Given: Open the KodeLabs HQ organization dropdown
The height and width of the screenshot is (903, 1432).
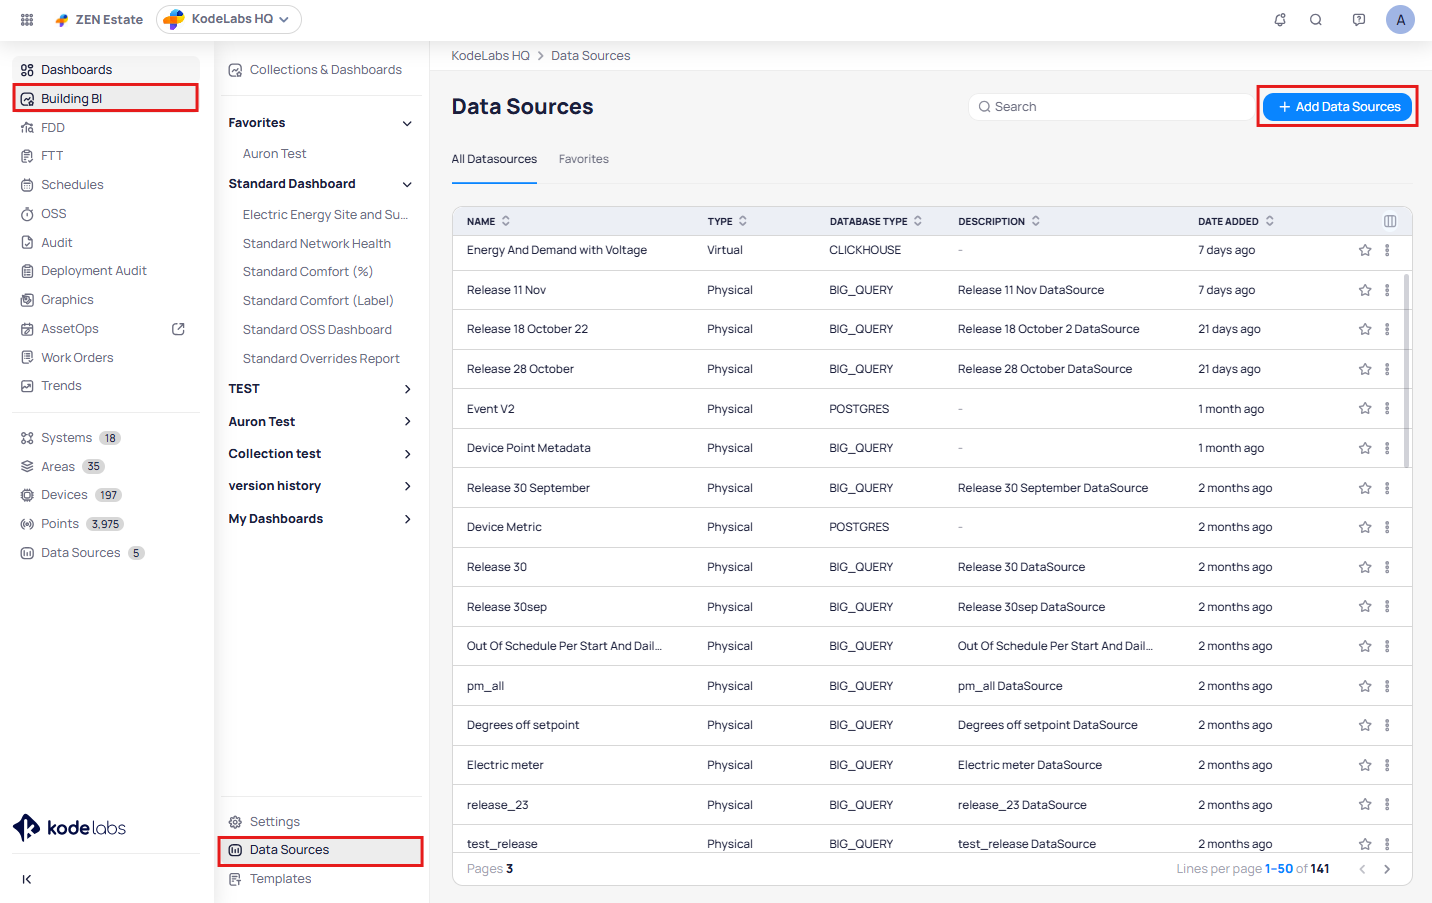Looking at the screenshot, I should click(229, 19).
